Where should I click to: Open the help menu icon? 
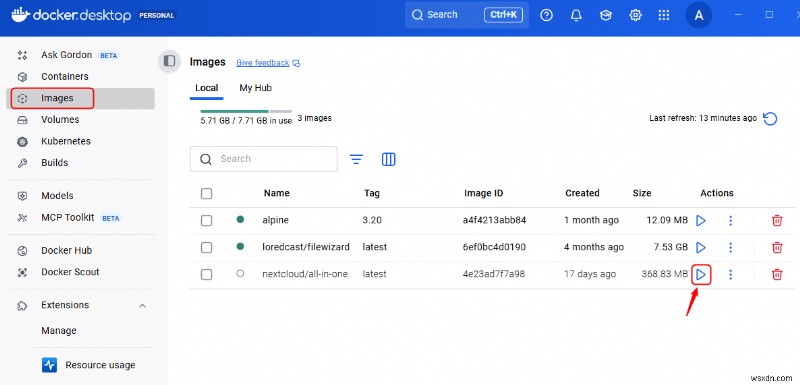(546, 15)
